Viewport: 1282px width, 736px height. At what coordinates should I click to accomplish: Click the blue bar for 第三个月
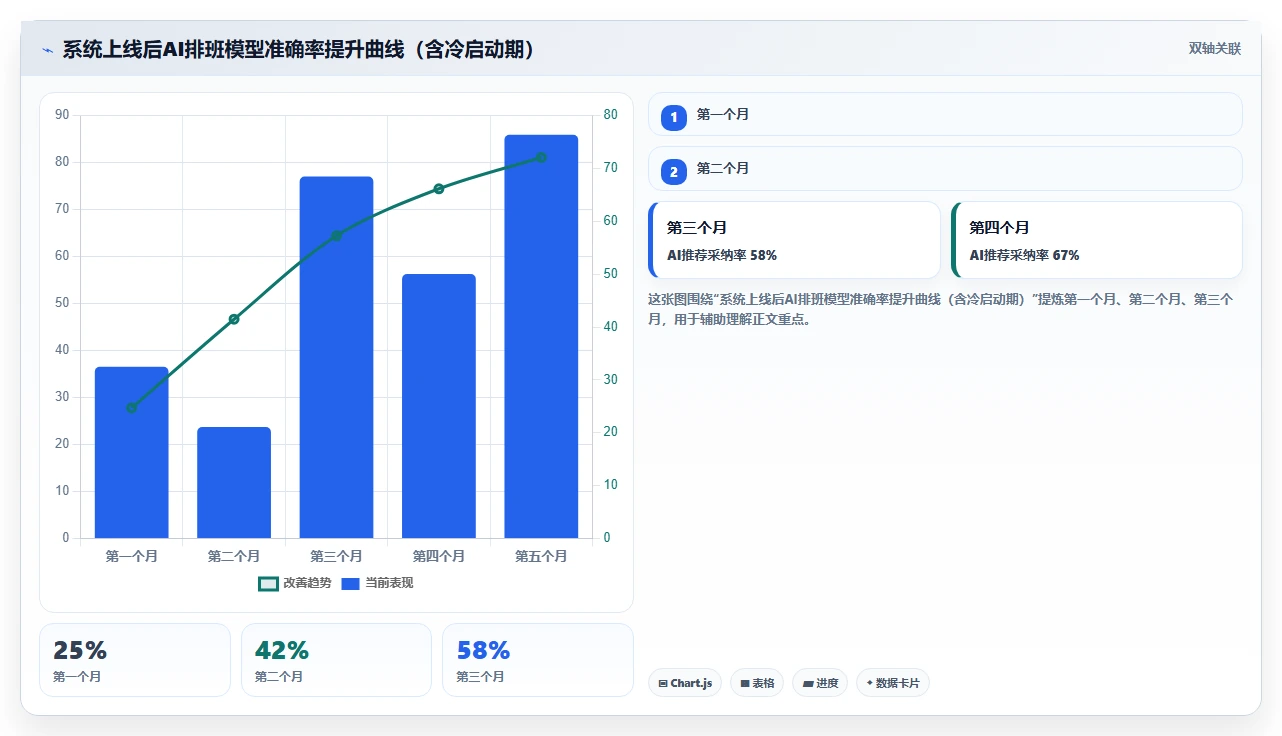(x=336, y=358)
